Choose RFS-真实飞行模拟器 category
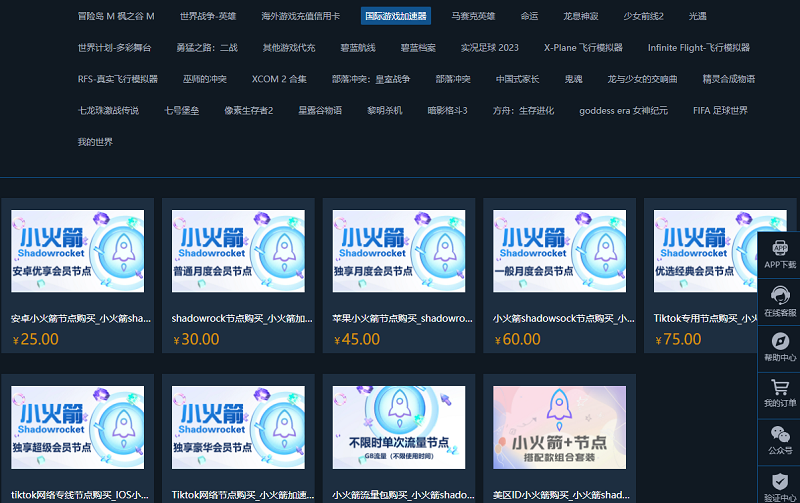The width and height of the screenshot is (800, 503). [x=118, y=79]
